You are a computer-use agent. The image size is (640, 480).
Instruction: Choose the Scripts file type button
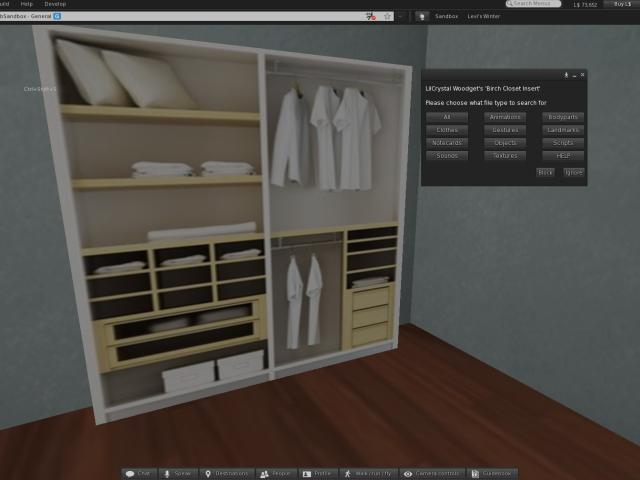coord(563,143)
